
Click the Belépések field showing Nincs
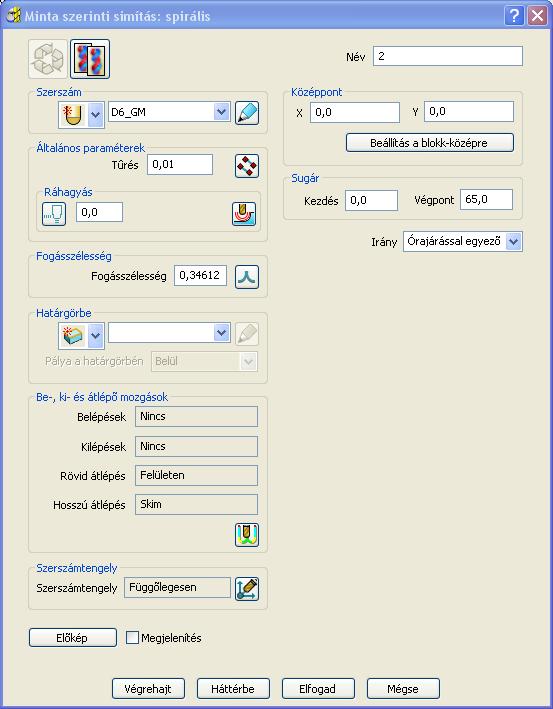[x=196, y=416]
